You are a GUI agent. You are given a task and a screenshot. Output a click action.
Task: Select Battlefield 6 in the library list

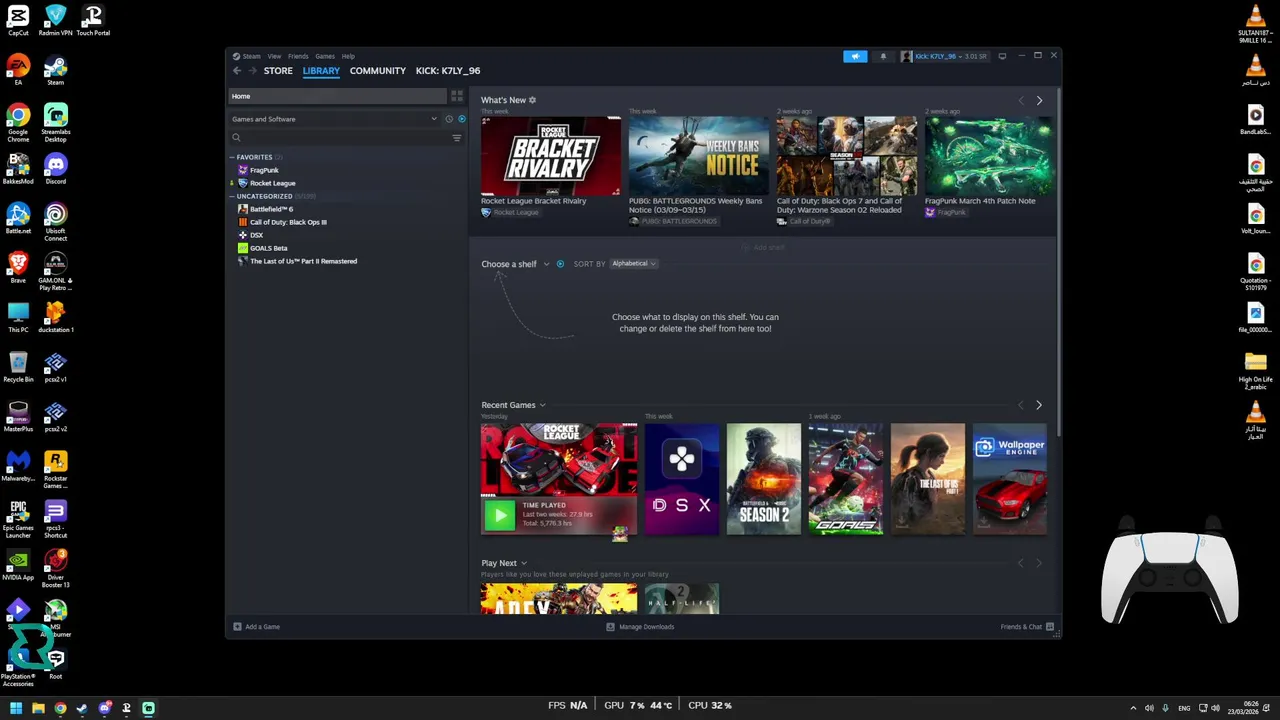click(271, 209)
